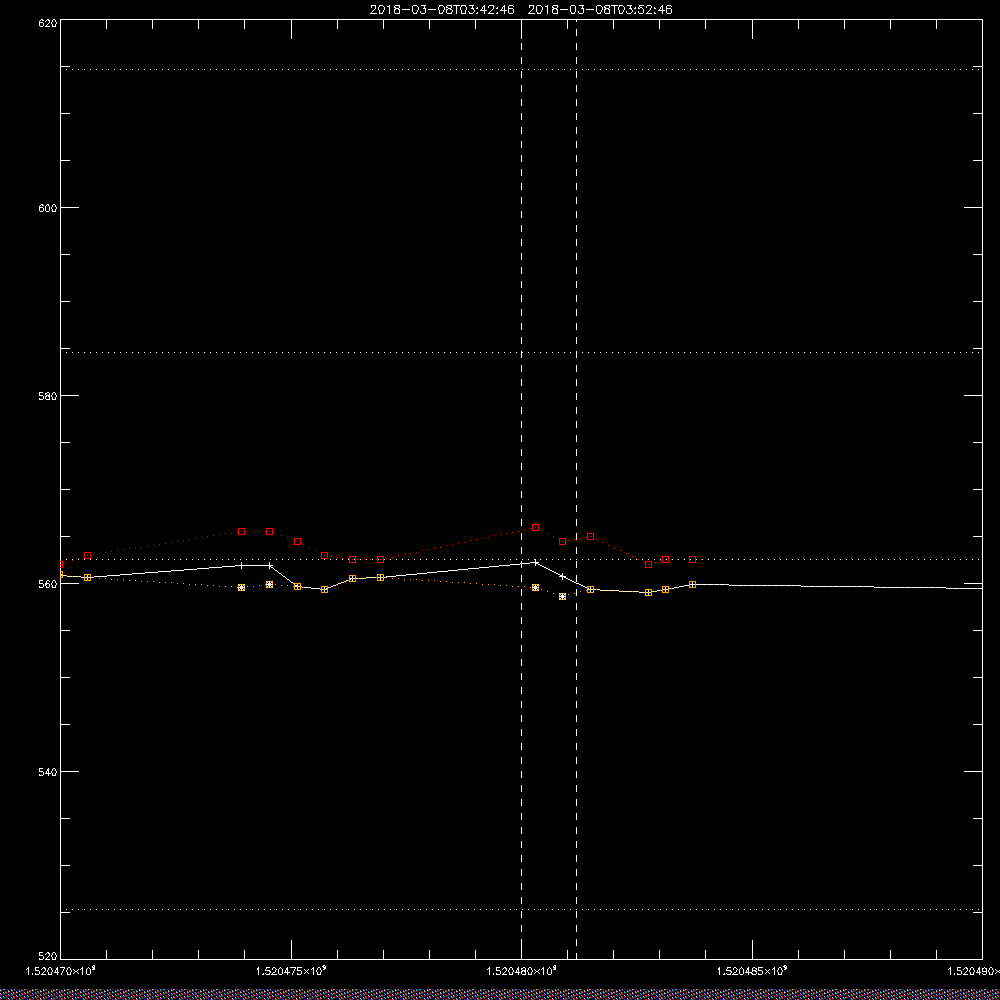This screenshot has width=1000, height=1000.
Task: Click the 1.520485×10⁹ x-axis label
Action: [x=753, y=971]
